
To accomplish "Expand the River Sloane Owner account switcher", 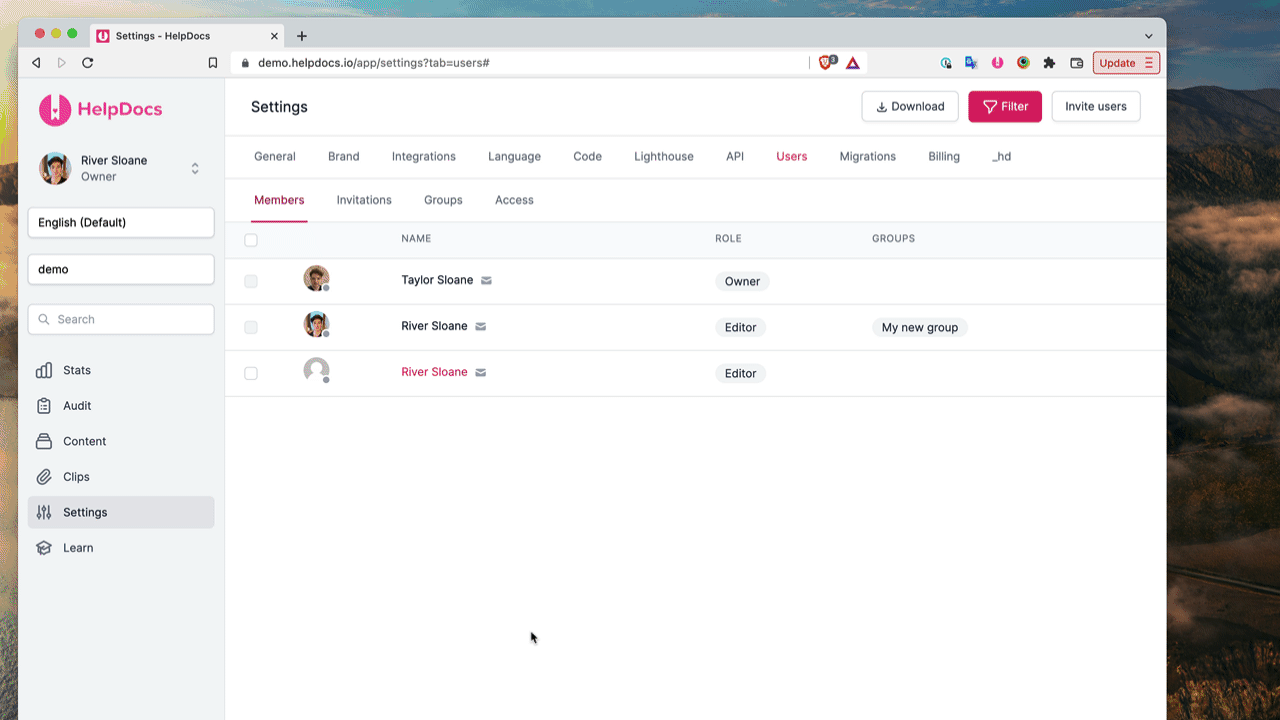I will tap(121, 168).
